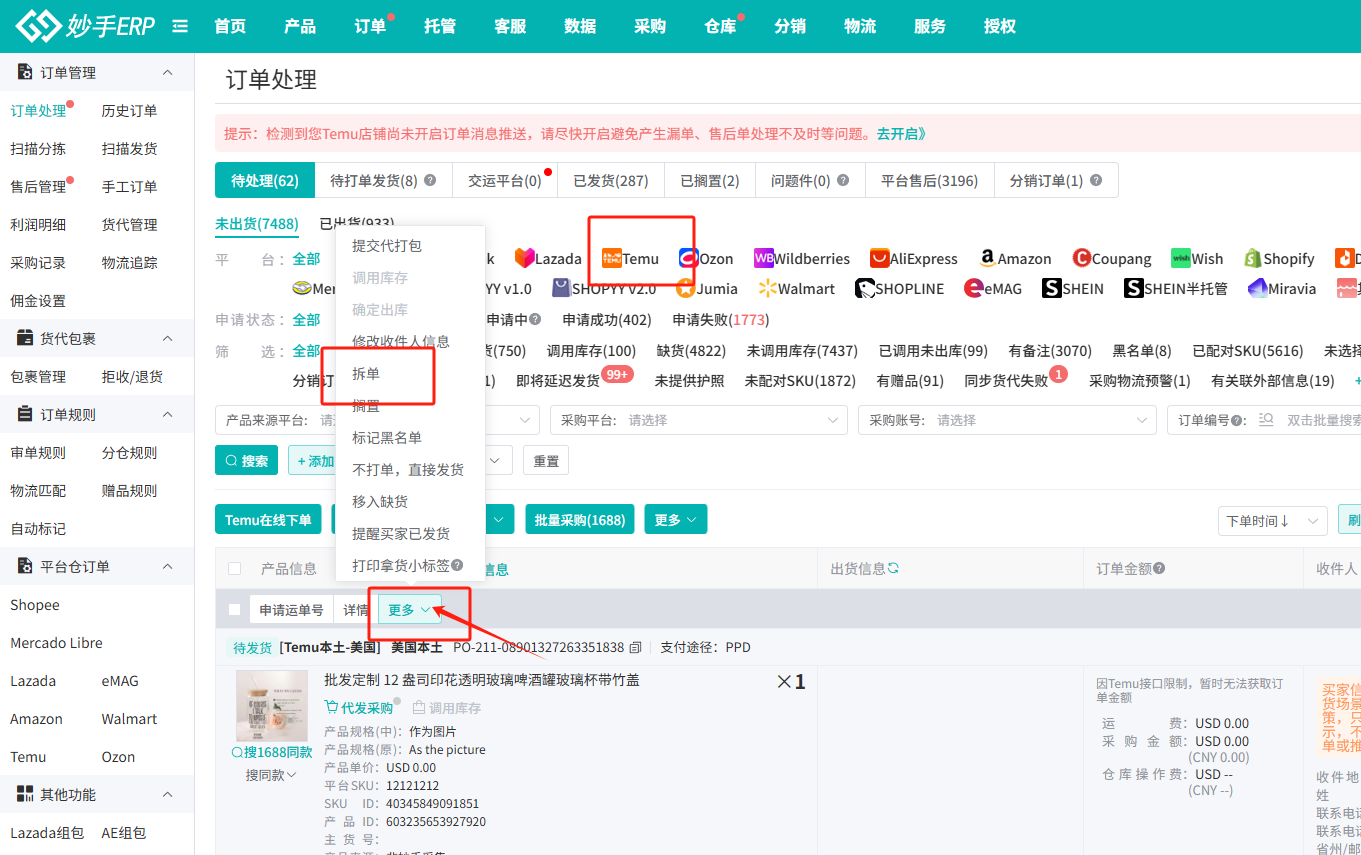Click the 代发采购 link on product
Viewport: 1361px width, 855px height.
358,707
